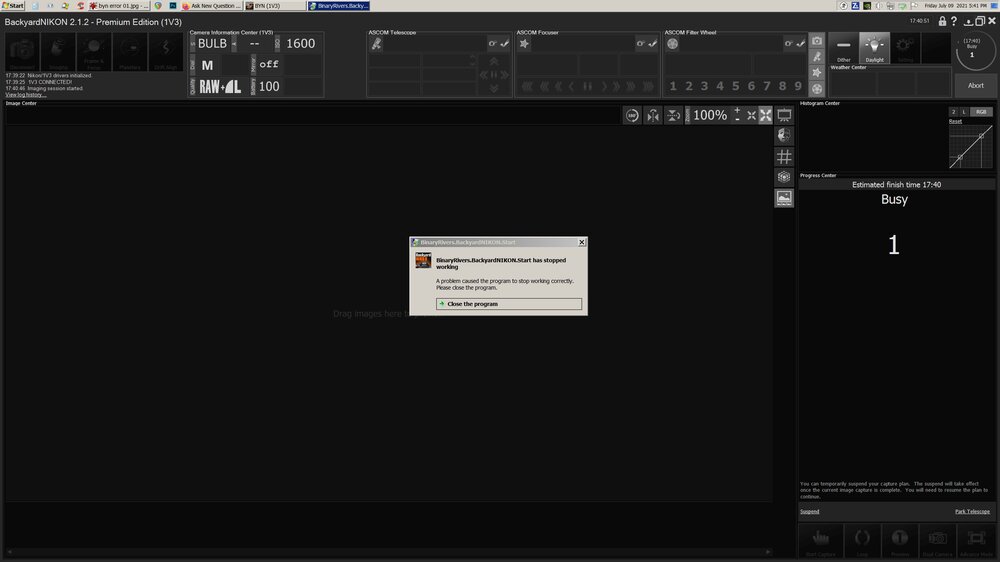
Task: Click the 100% zoom value
Action: pos(710,115)
